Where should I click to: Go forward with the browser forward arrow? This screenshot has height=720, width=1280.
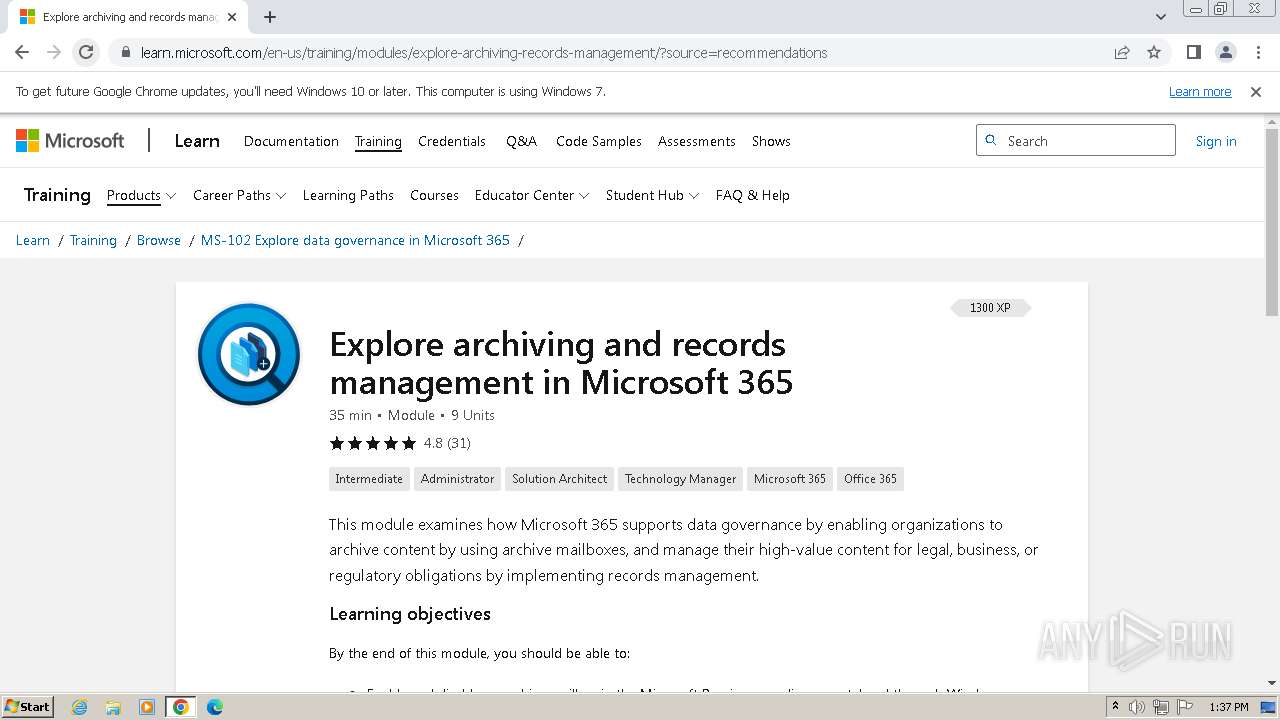click(54, 52)
